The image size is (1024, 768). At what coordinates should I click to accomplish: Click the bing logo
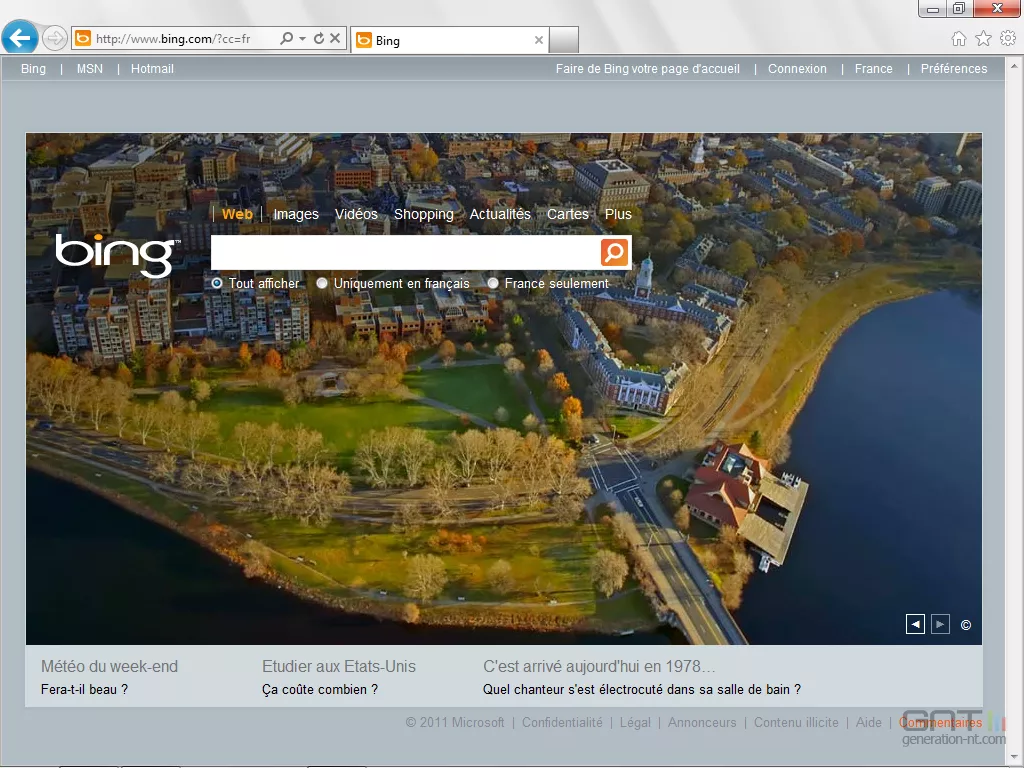(118, 255)
